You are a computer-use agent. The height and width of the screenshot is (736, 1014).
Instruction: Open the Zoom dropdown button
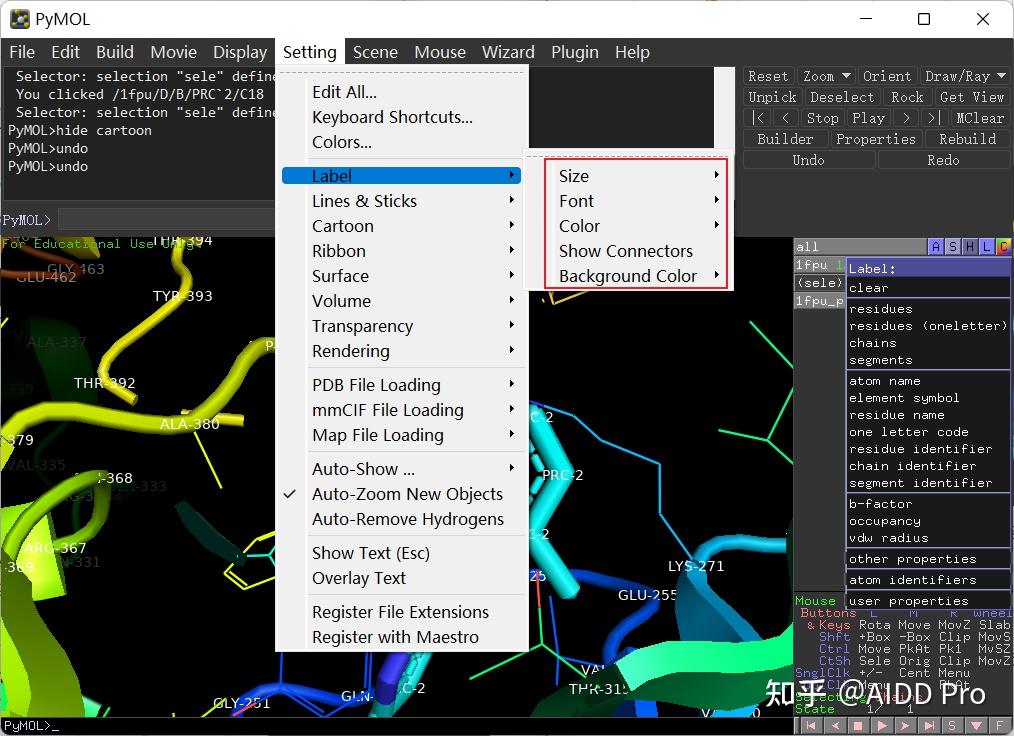pyautogui.click(x=826, y=76)
